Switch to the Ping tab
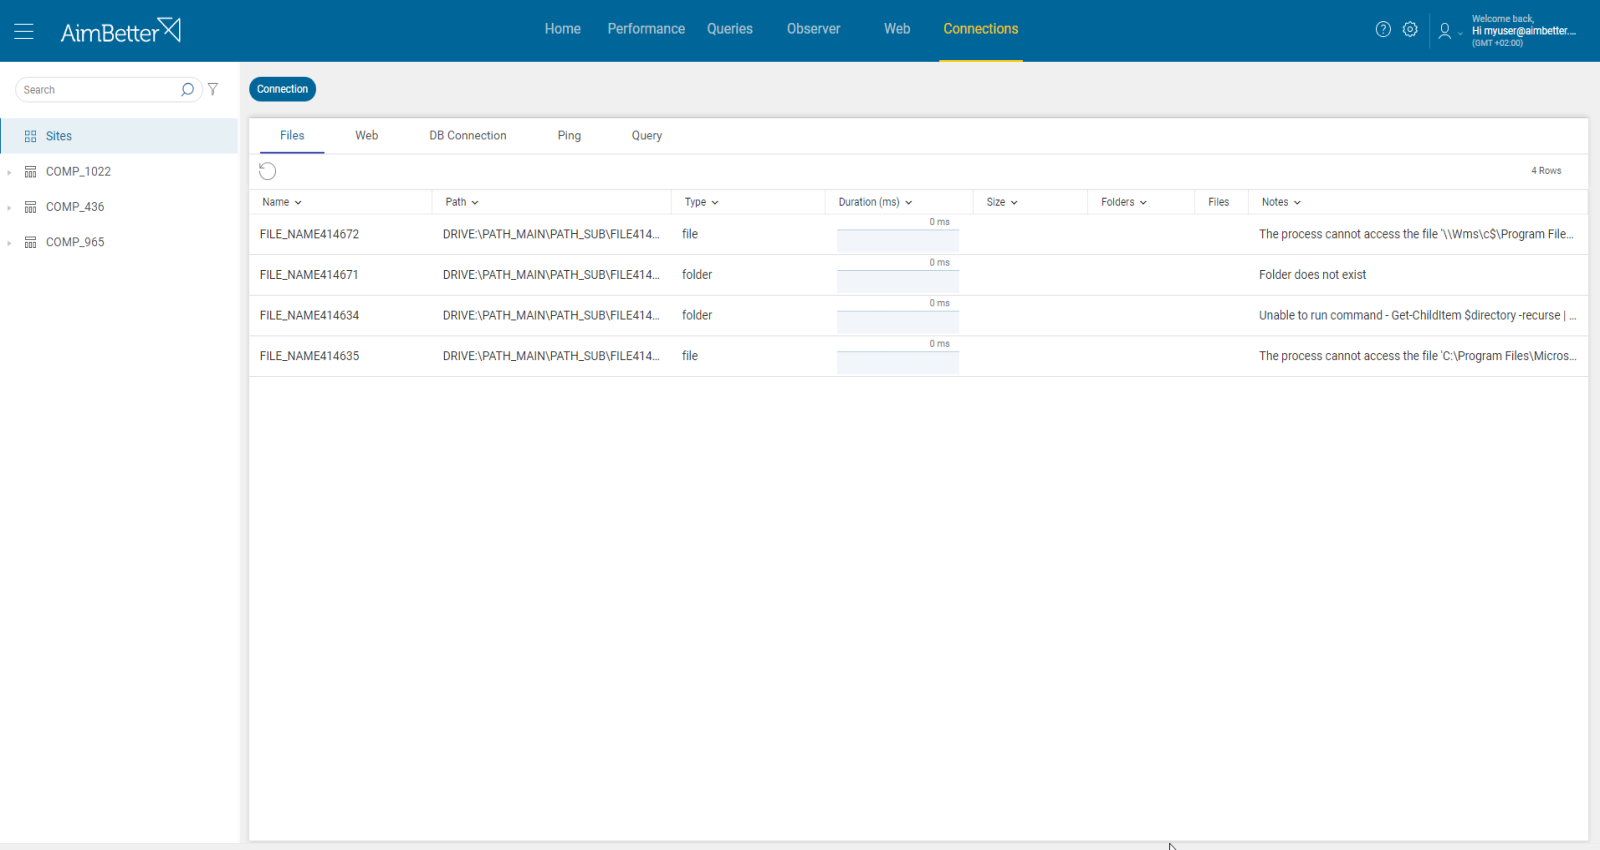This screenshot has height=850, width=1600. 569,136
